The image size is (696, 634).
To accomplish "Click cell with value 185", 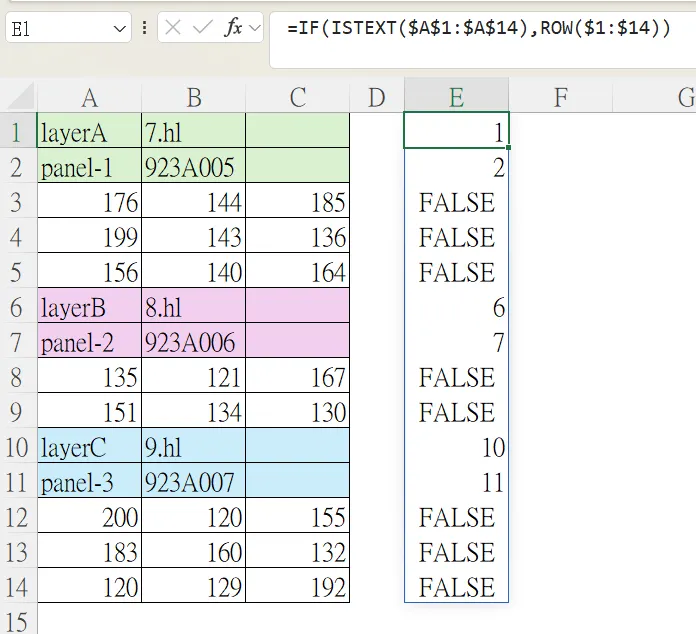I will (297, 201).
